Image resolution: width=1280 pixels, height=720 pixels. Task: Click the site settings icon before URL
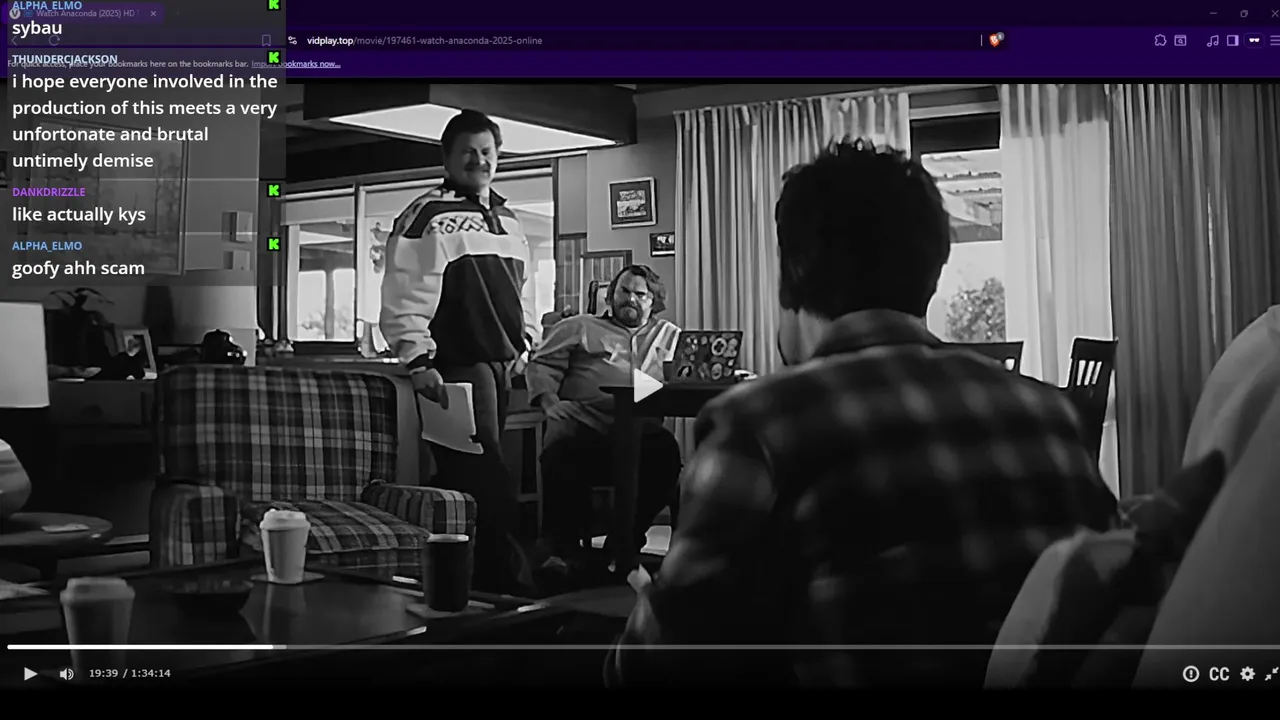click(x=292, y=40)
